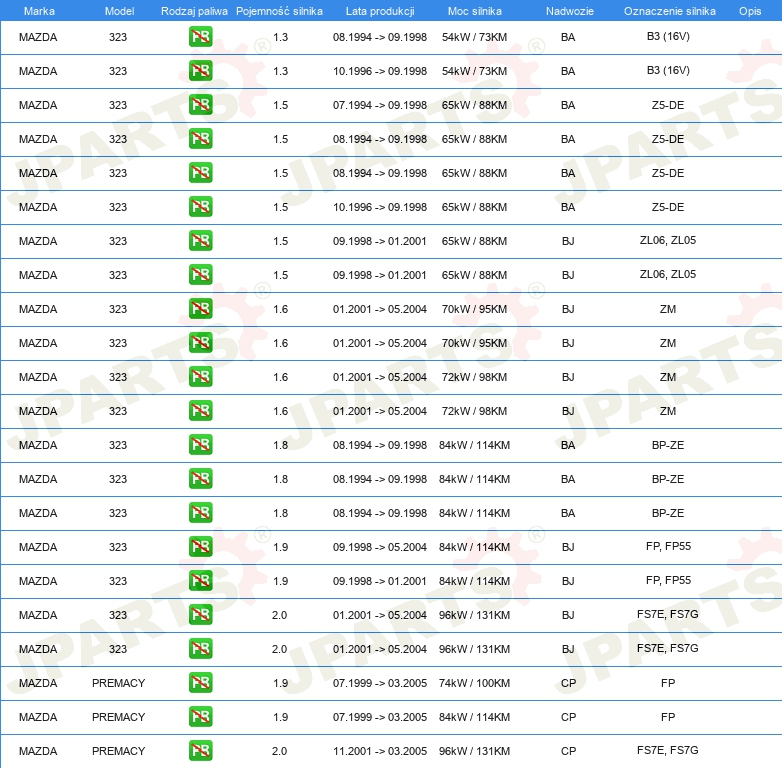Select the 10.1996 -> 09.1998 cell in the 1.5 row

(380, 207)
